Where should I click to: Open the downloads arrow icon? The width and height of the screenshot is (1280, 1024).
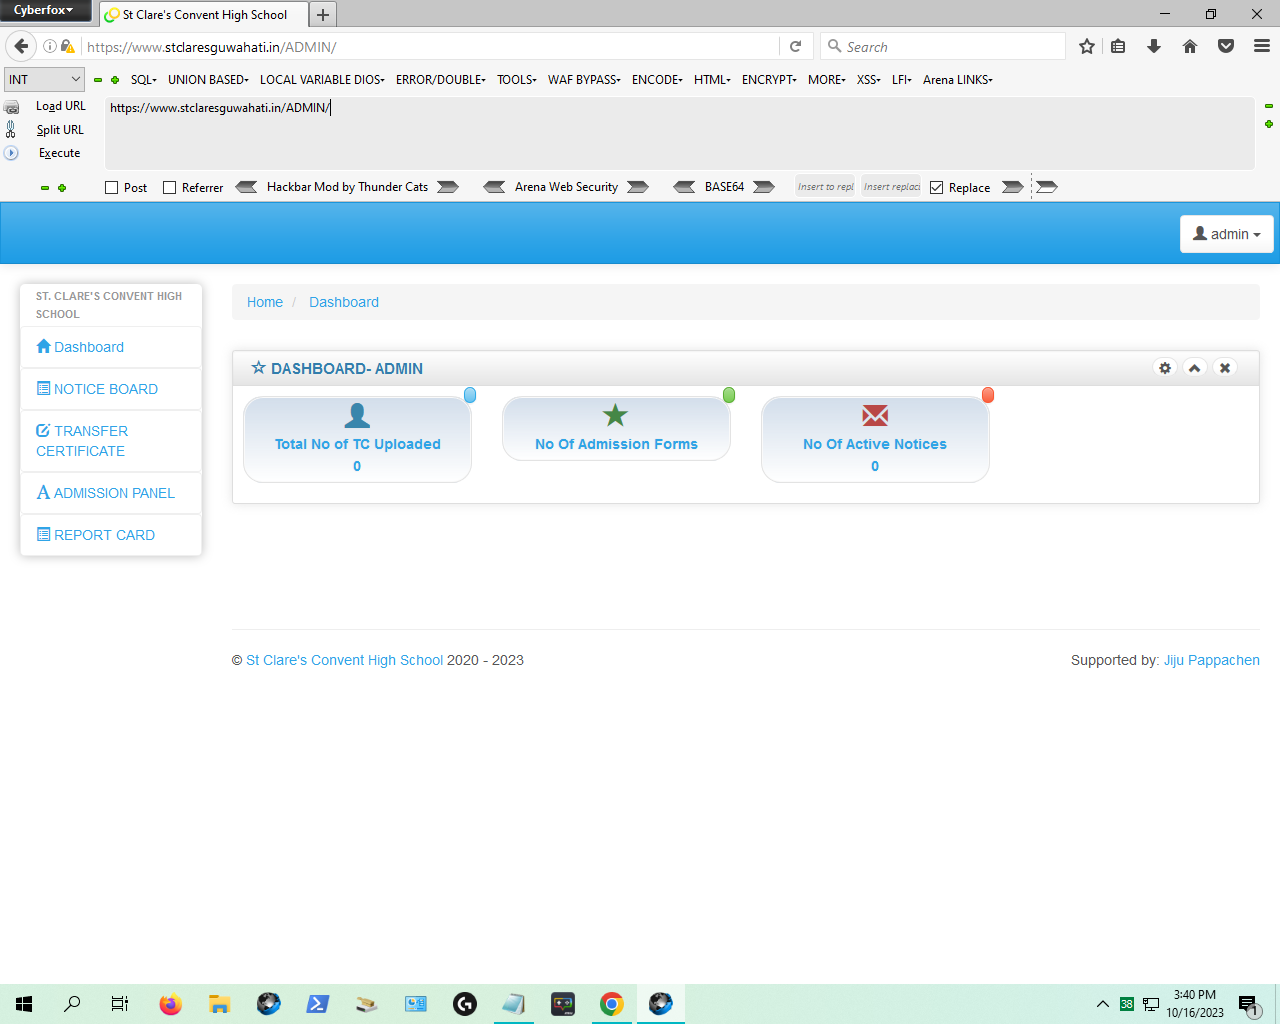pyautogui.click(x=1154, y=46)
